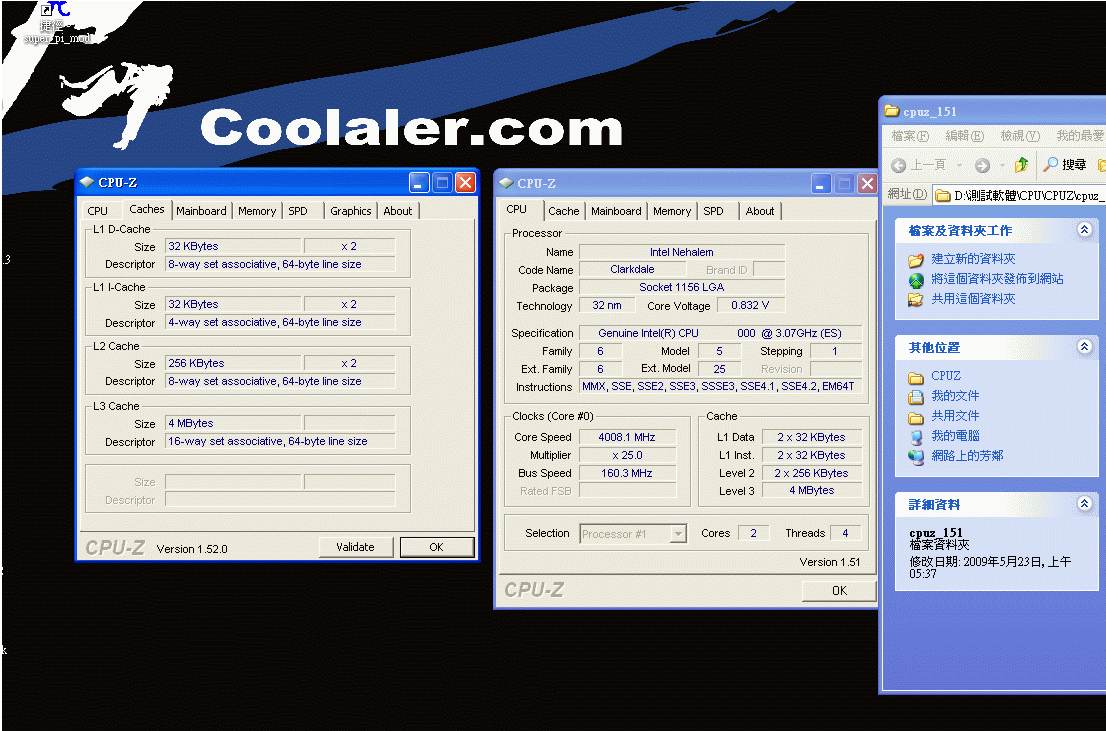Collapse the 其他位置 panel
Screen dimensions: 1106x731
pyautogui.click(x=1085, y=346)
